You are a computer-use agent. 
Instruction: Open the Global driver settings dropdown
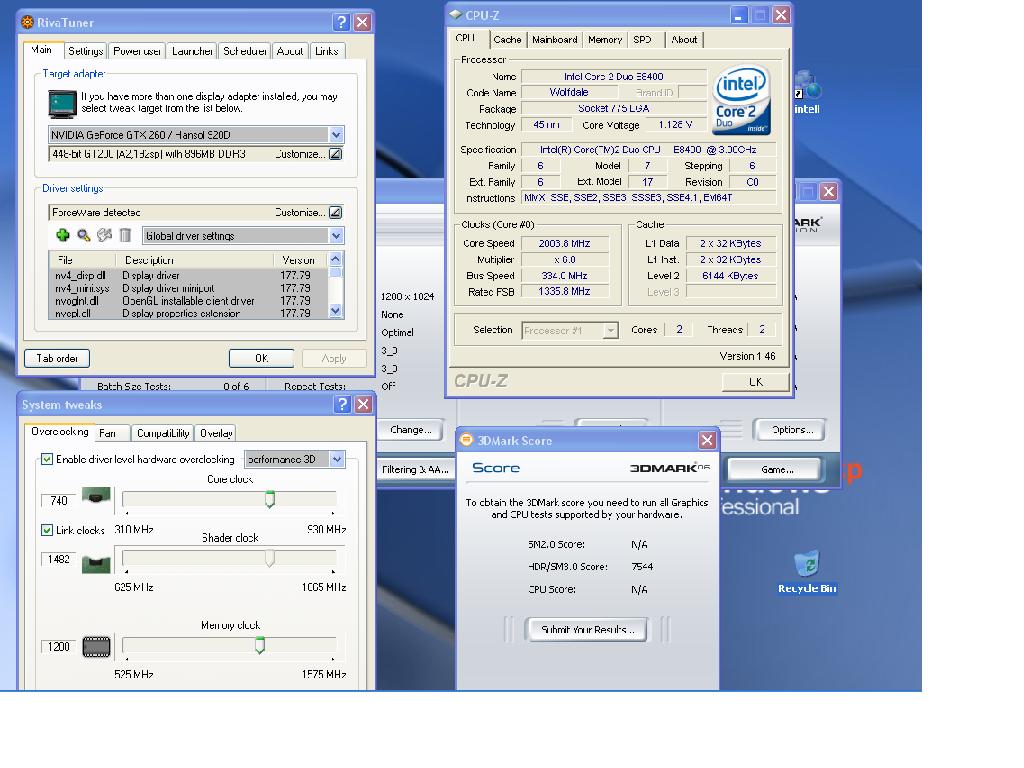[x=336, y=236]
